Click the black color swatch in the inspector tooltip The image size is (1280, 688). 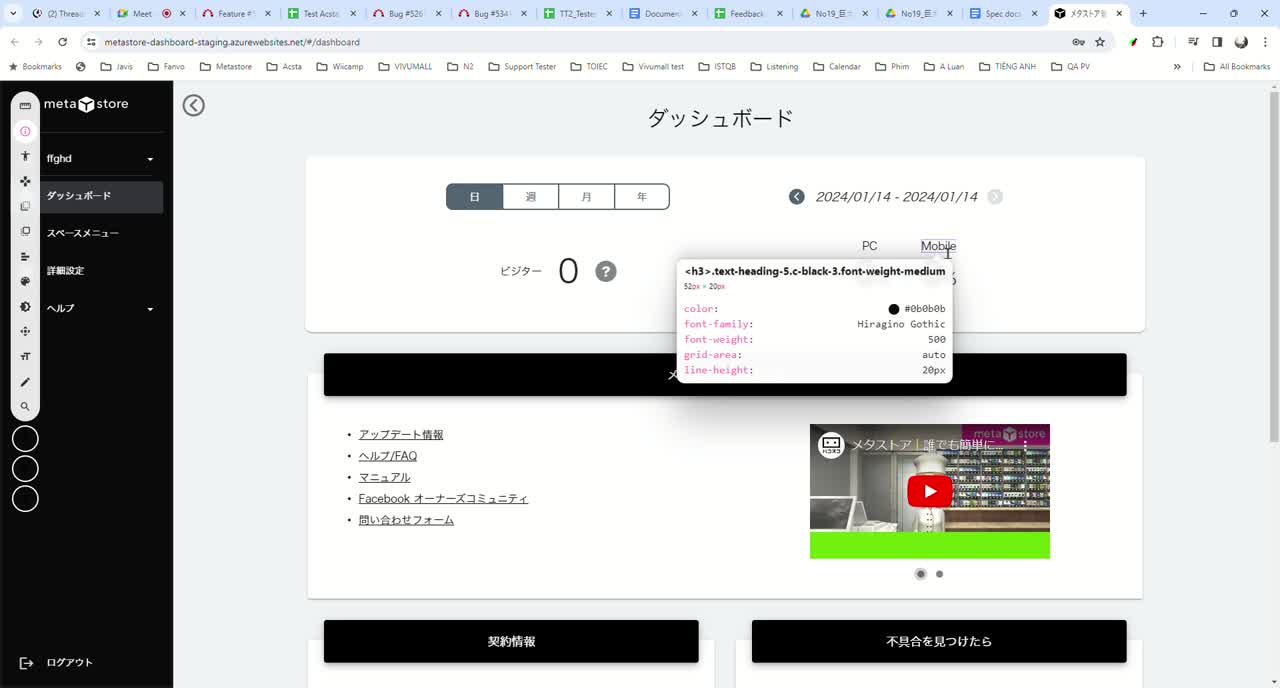[893, 308]
